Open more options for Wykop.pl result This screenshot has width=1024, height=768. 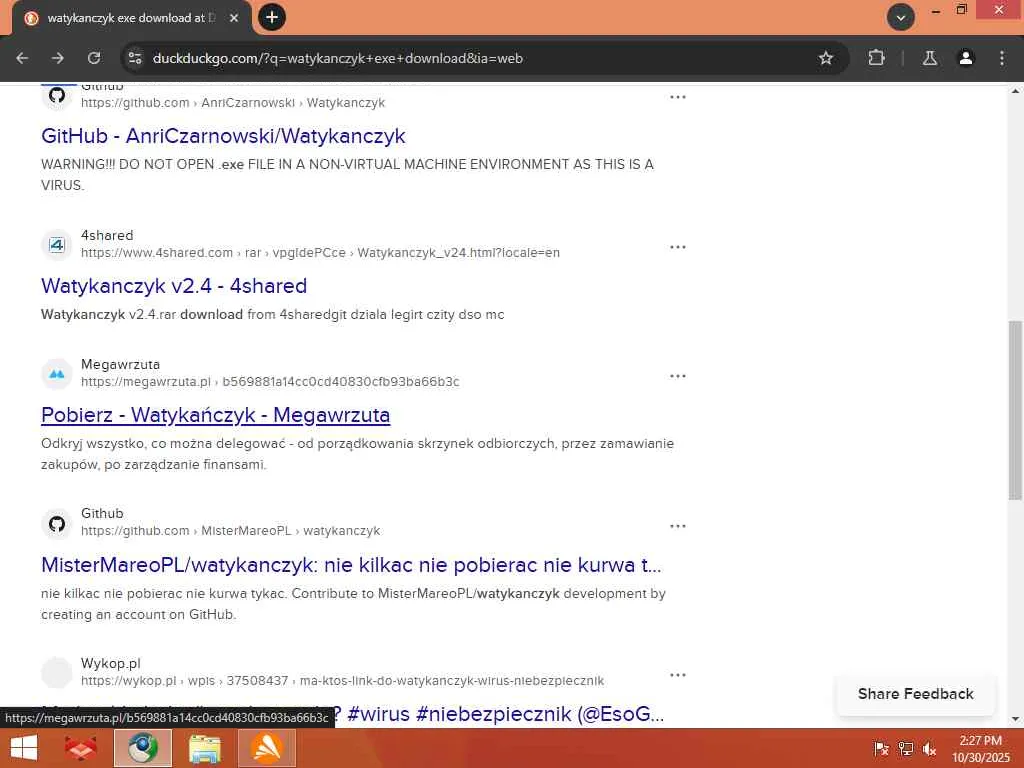coord(678,675)
